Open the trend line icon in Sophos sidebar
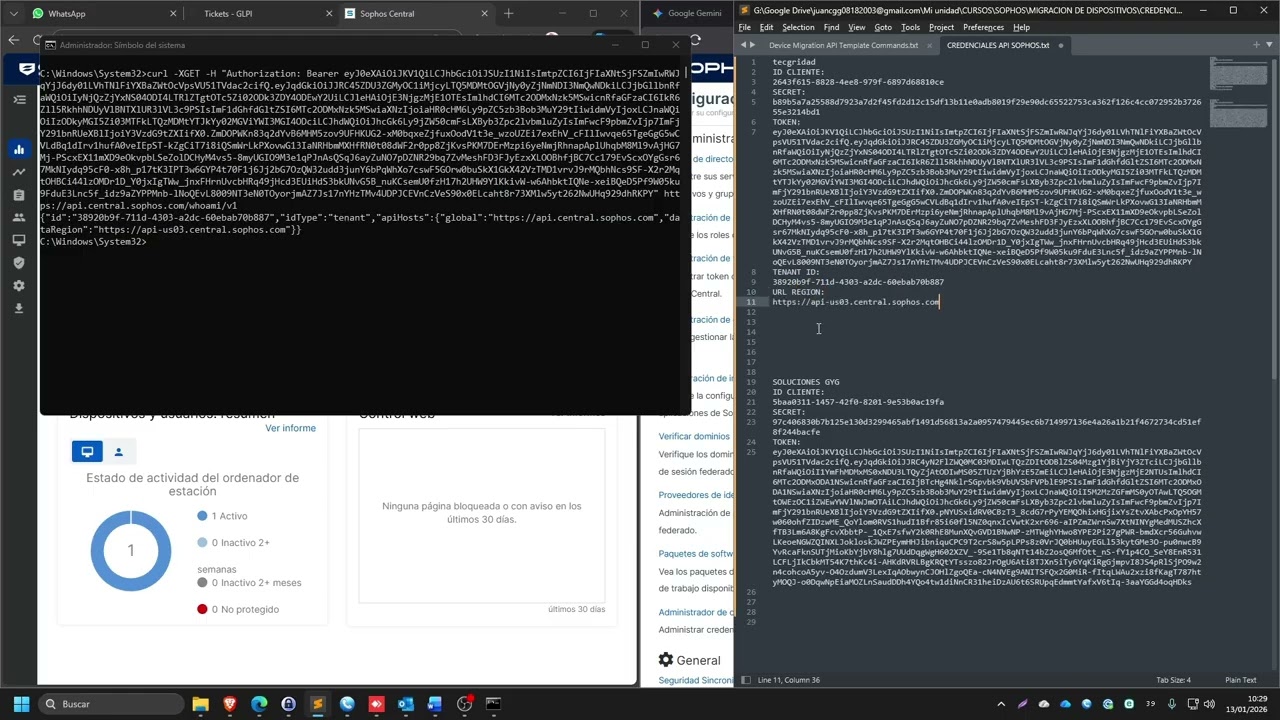The width and height of the screenshot is (1280, 720). point(19,172)
